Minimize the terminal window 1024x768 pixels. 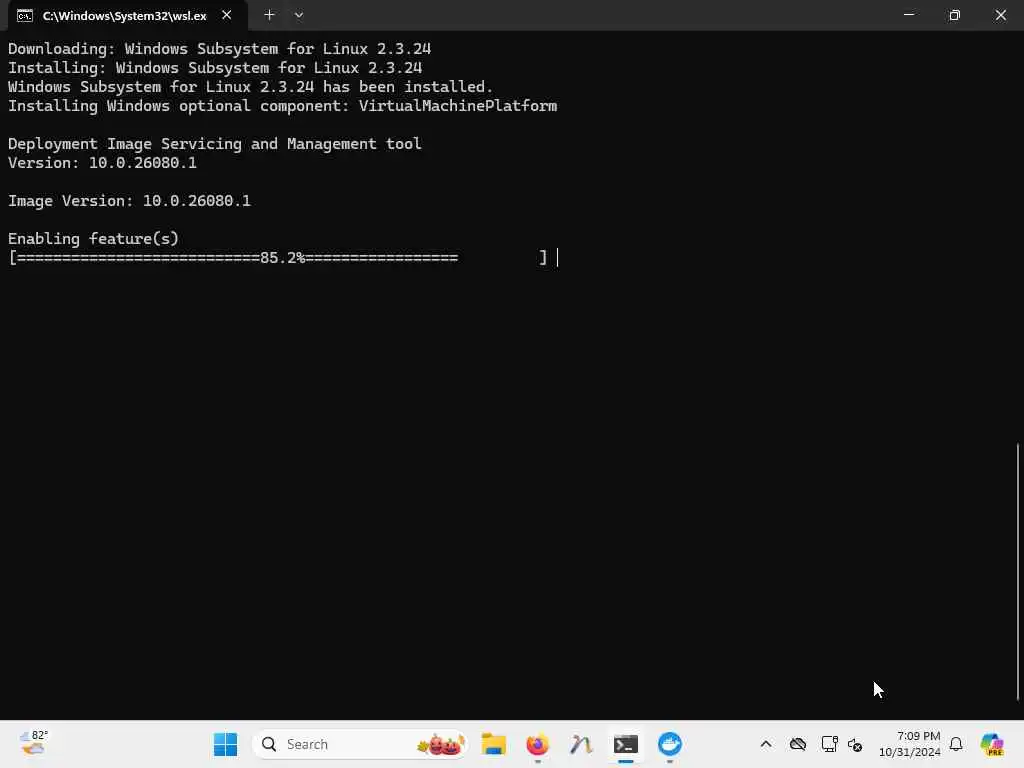click(x=908, y=15)
